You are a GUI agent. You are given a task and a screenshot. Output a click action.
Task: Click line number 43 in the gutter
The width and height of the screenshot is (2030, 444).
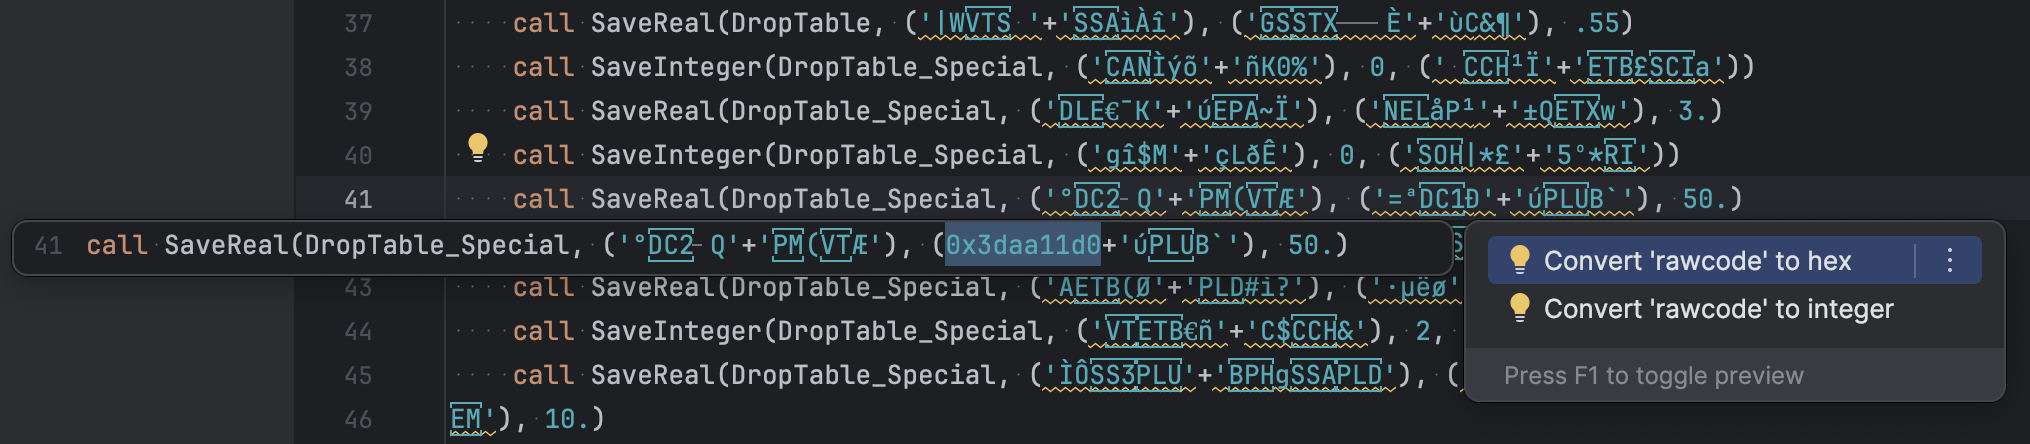pyautogui.click(x=358, y=287)
